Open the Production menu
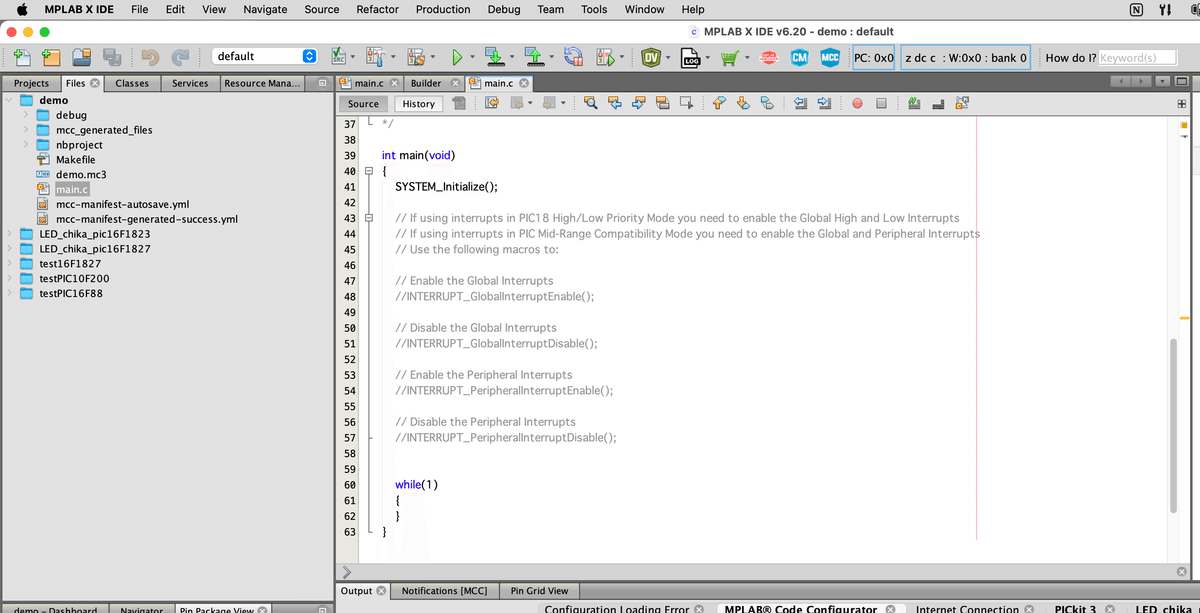 click(443, 9)
